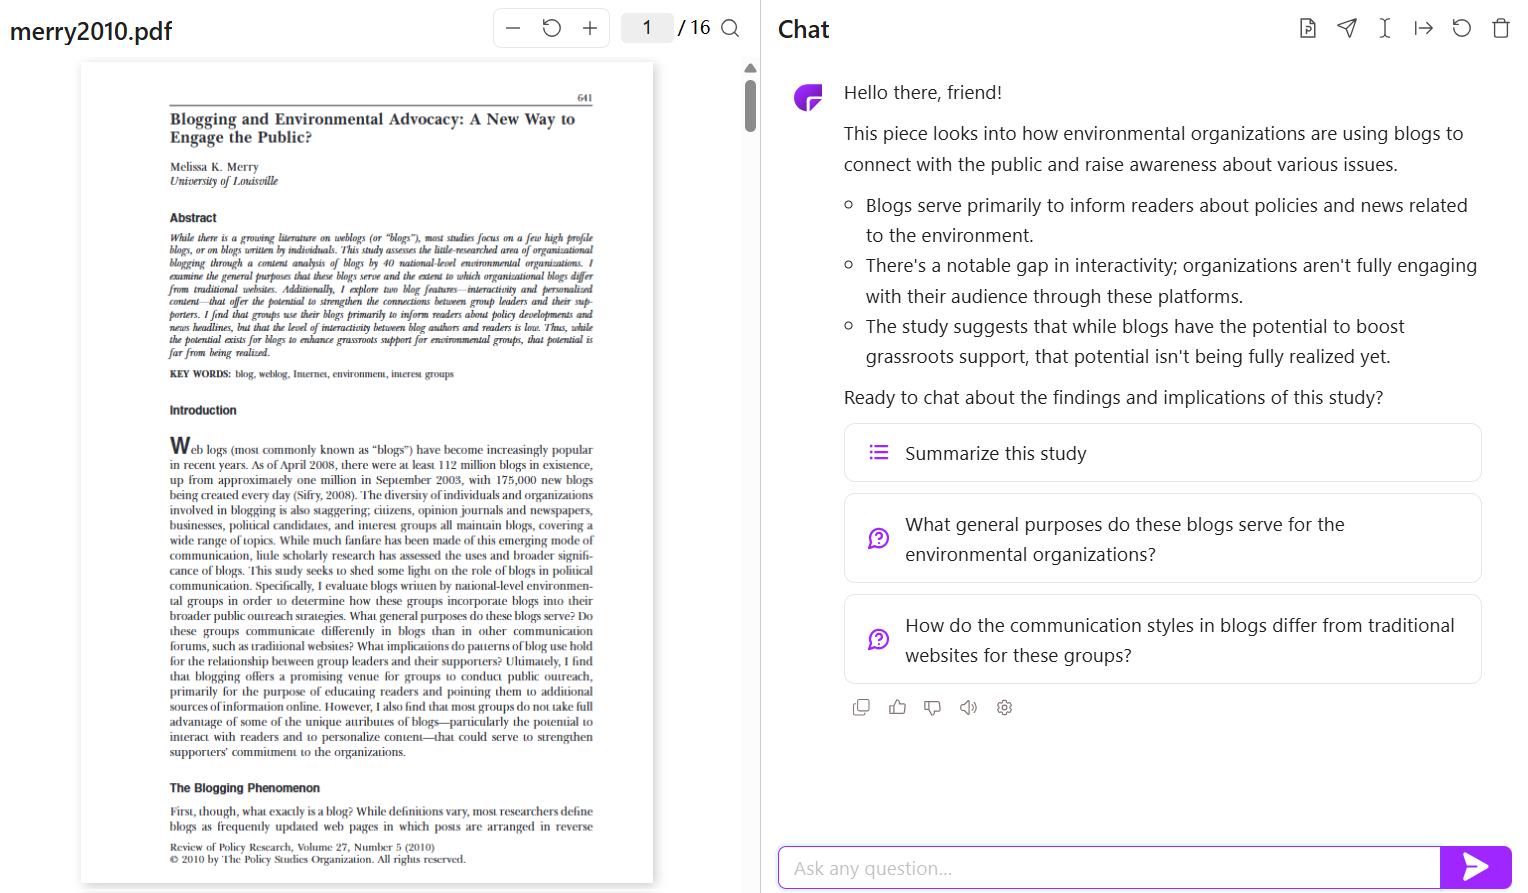
Task: Open the PDF summary options
Action: [1307, 28]
